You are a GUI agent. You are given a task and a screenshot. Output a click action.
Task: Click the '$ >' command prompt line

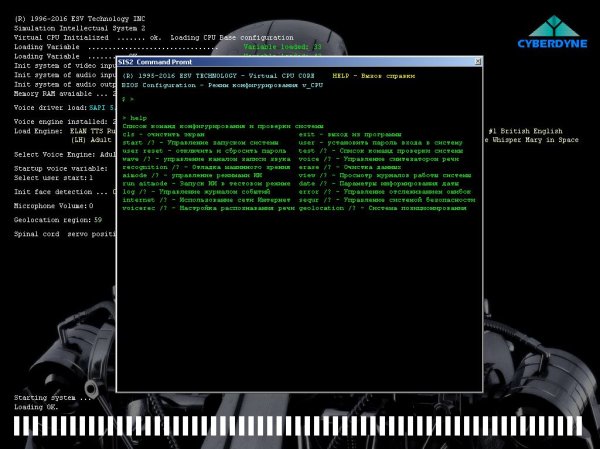tap(128, 100)
